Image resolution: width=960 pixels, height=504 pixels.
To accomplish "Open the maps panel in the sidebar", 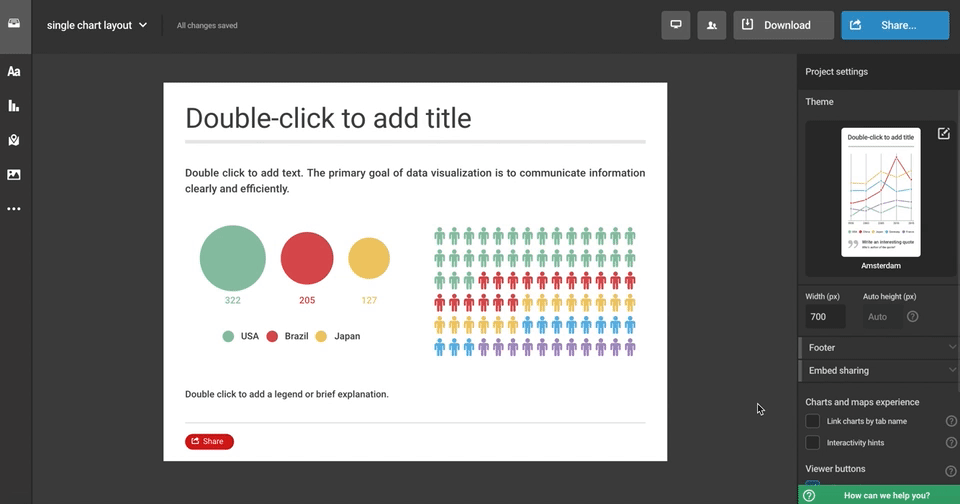I will click(14, 140).
